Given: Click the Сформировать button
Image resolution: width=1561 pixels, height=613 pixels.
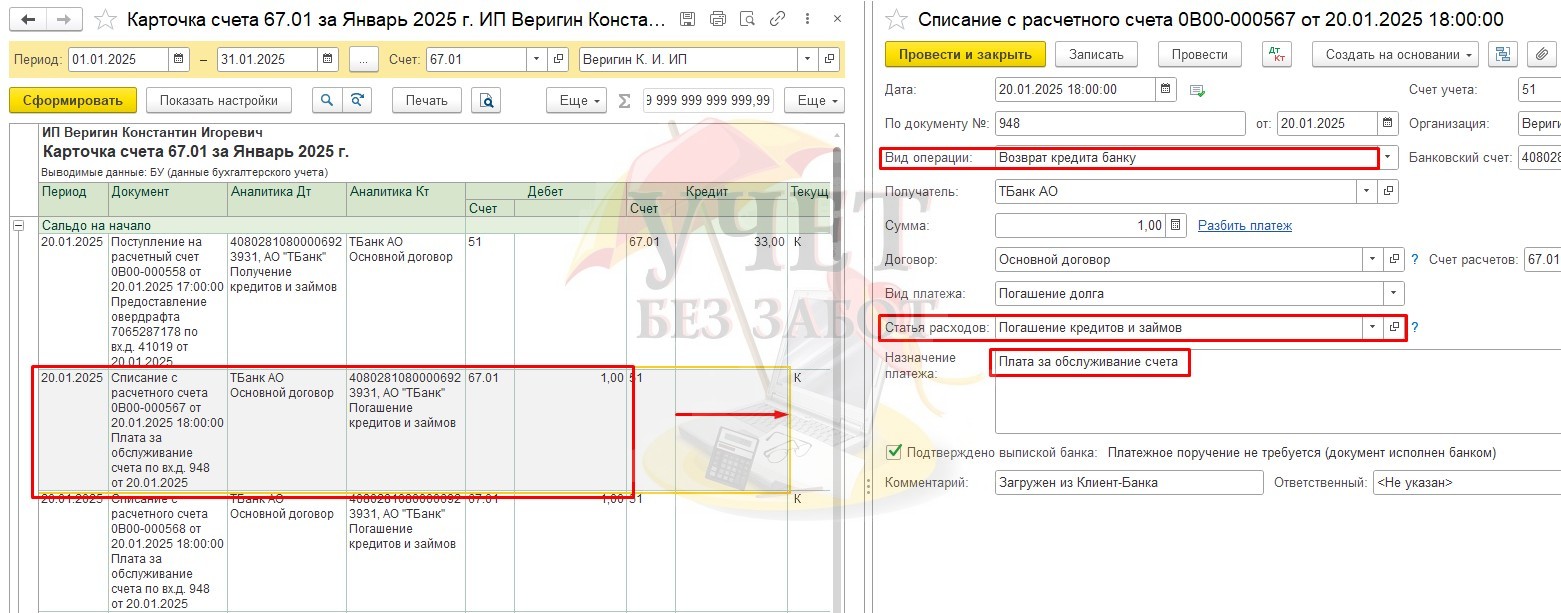Looking at the screenshot, I should 72,100.
